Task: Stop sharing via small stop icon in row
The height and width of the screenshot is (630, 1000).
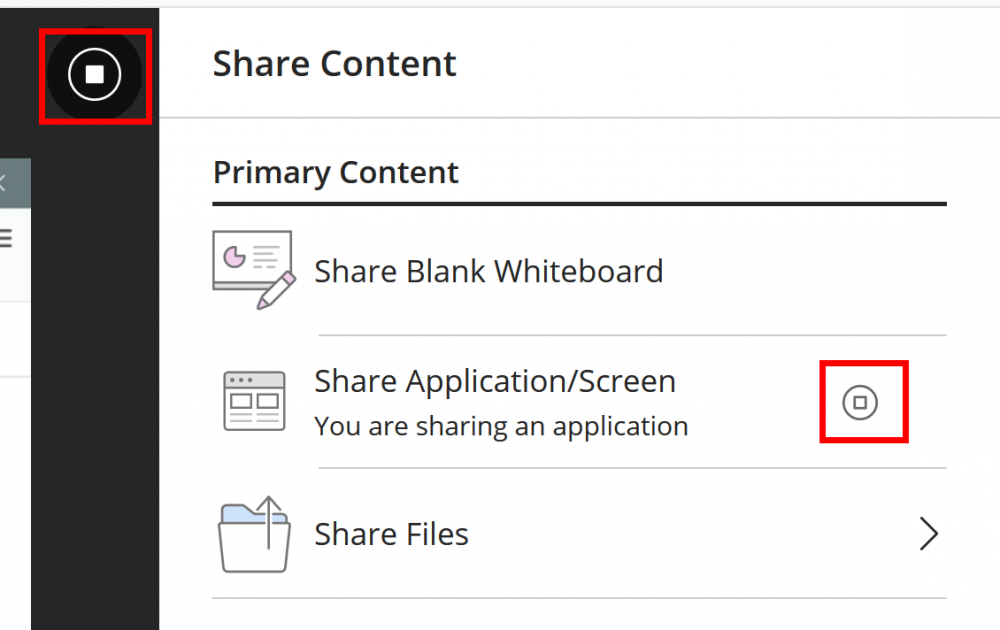Action: (x=860, y=403)
